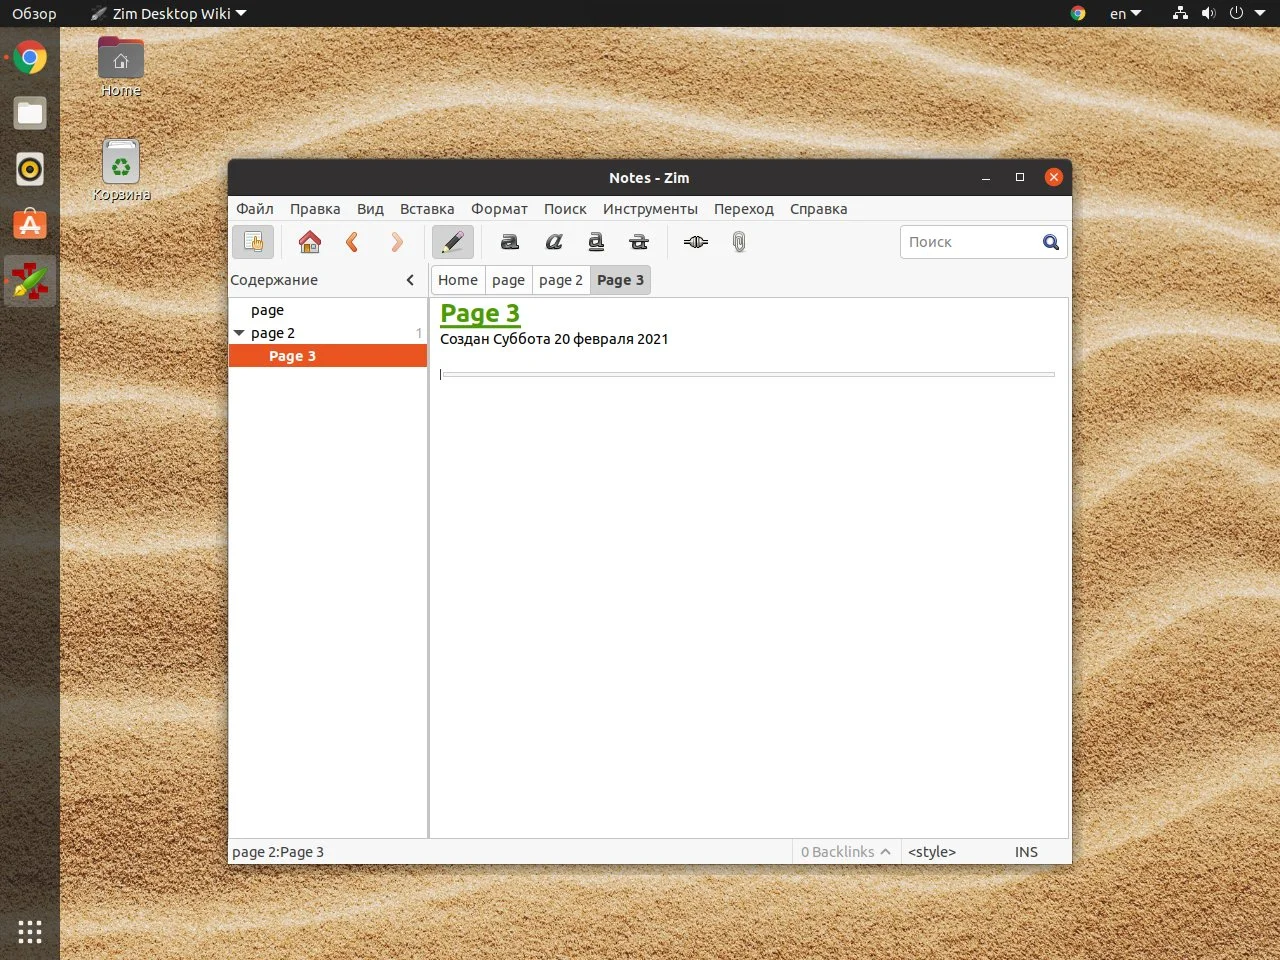Apply italic emphasis formatting icon
The height and width of the screenshot is (960, 1280).
coord(553,242)
